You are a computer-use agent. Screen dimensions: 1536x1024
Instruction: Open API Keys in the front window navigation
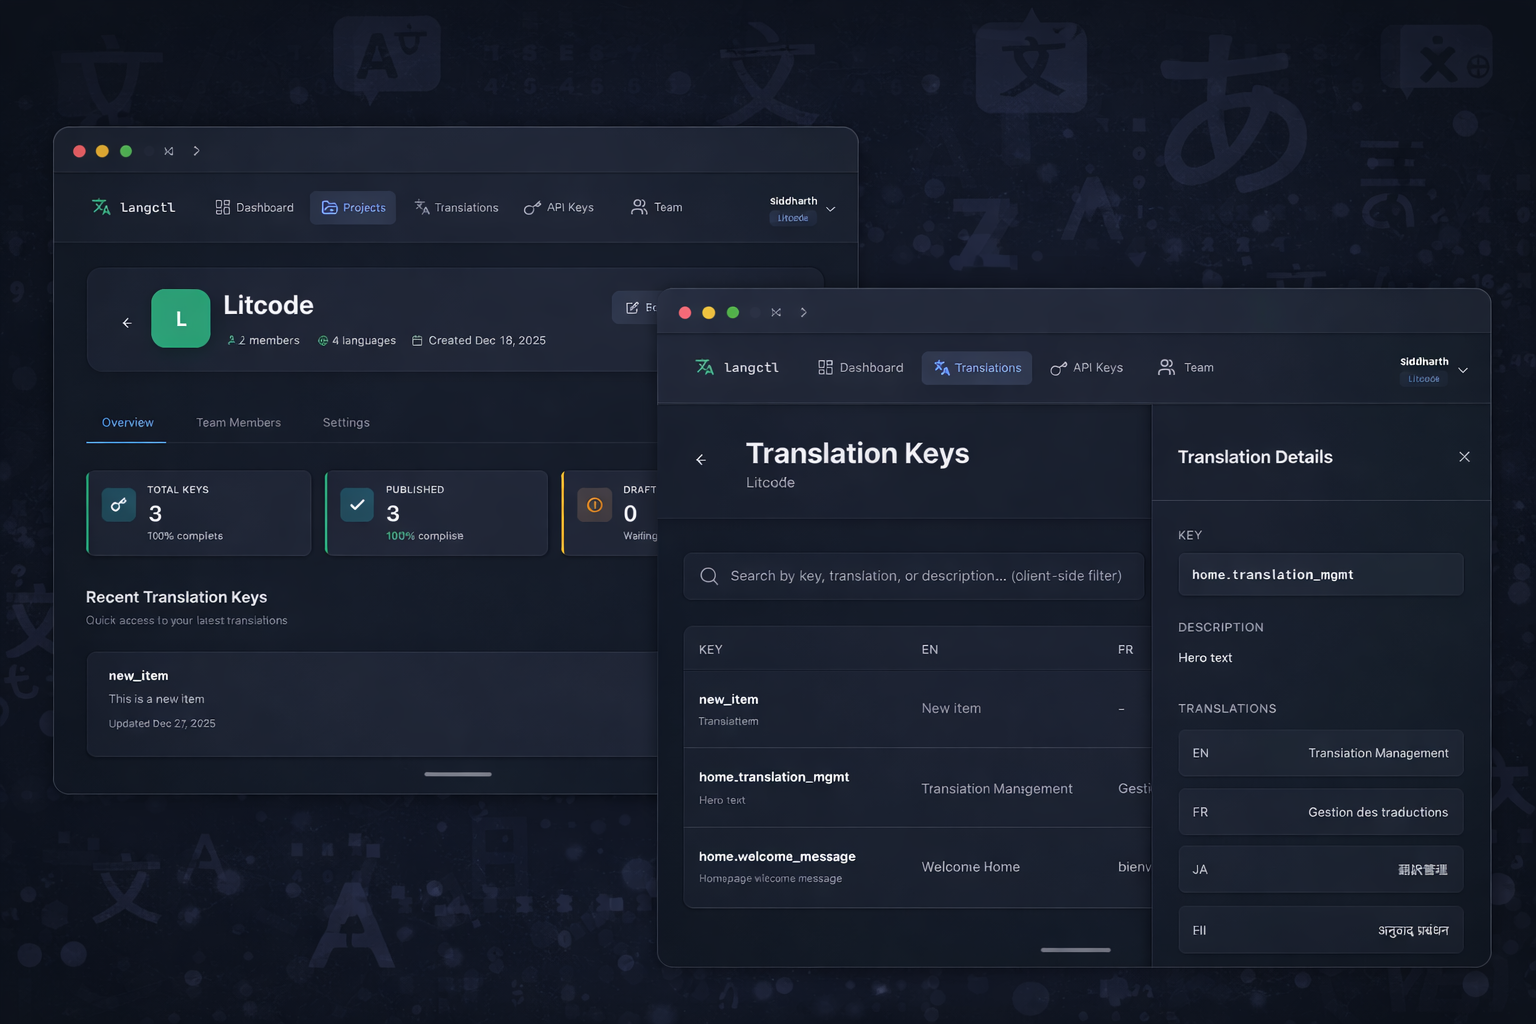[x=1086, y=368]
